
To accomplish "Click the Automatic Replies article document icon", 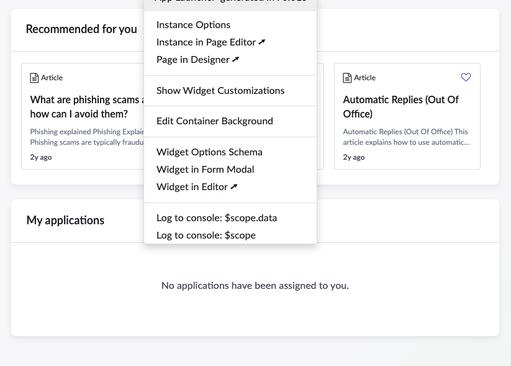I will [347, 78].
